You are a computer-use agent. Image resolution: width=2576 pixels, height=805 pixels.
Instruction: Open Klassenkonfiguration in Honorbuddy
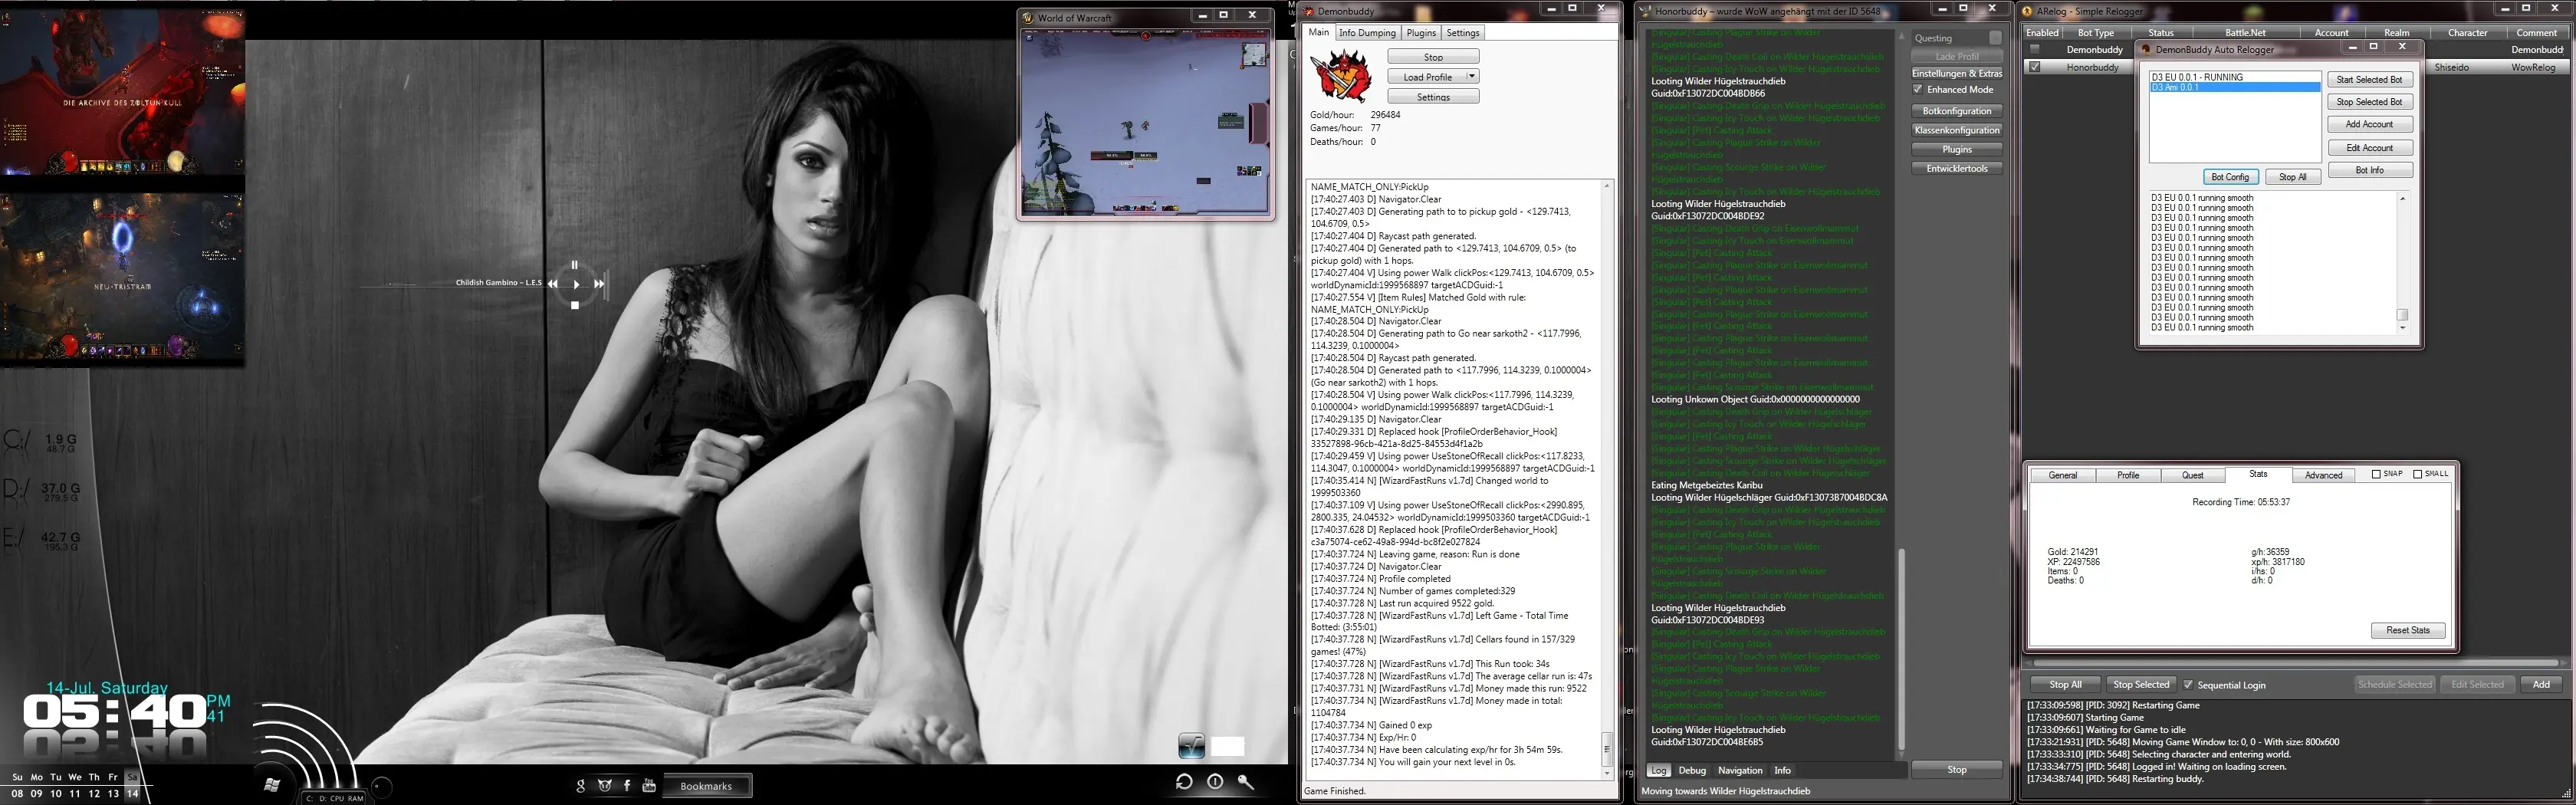(1957, 130)
